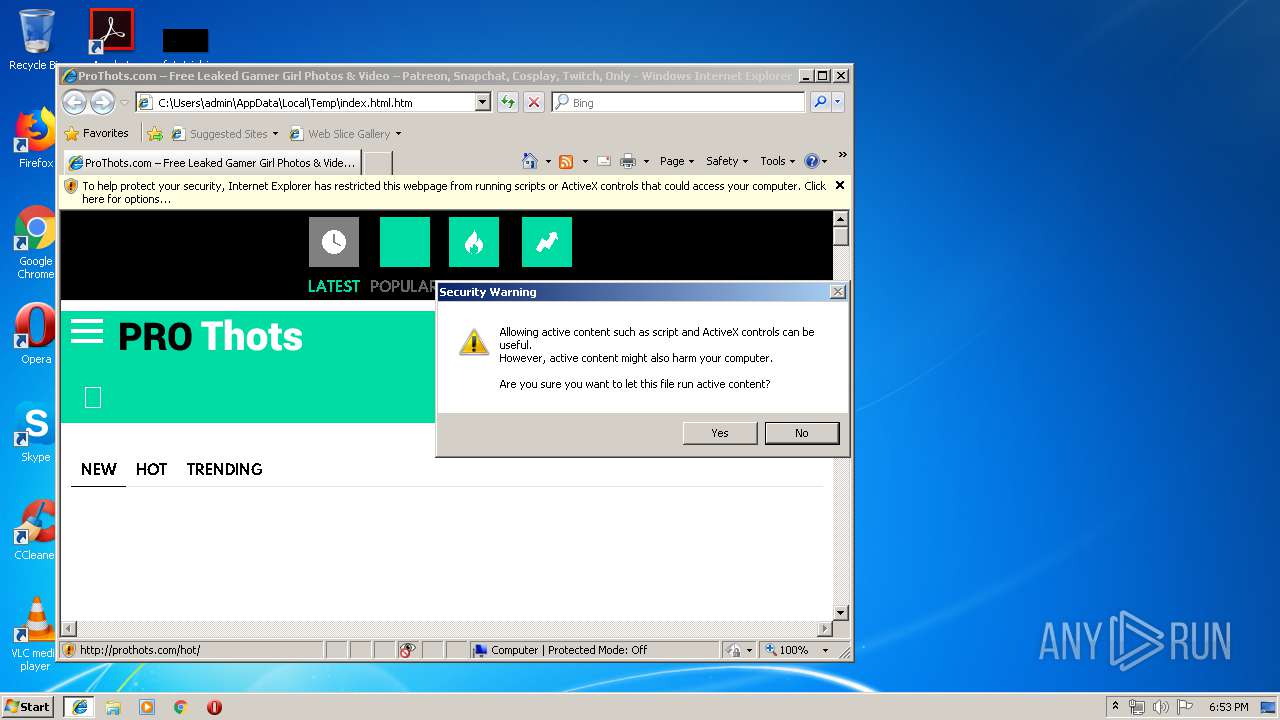The image size is (1280, 720).
Task: Open the Page menu
Action: pyautogui.click(x=677, y=161)
